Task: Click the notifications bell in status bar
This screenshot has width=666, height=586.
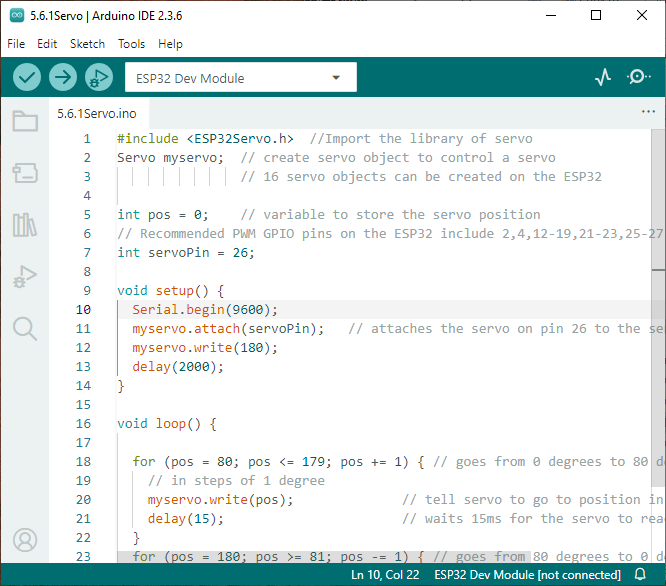Action: 641,575
